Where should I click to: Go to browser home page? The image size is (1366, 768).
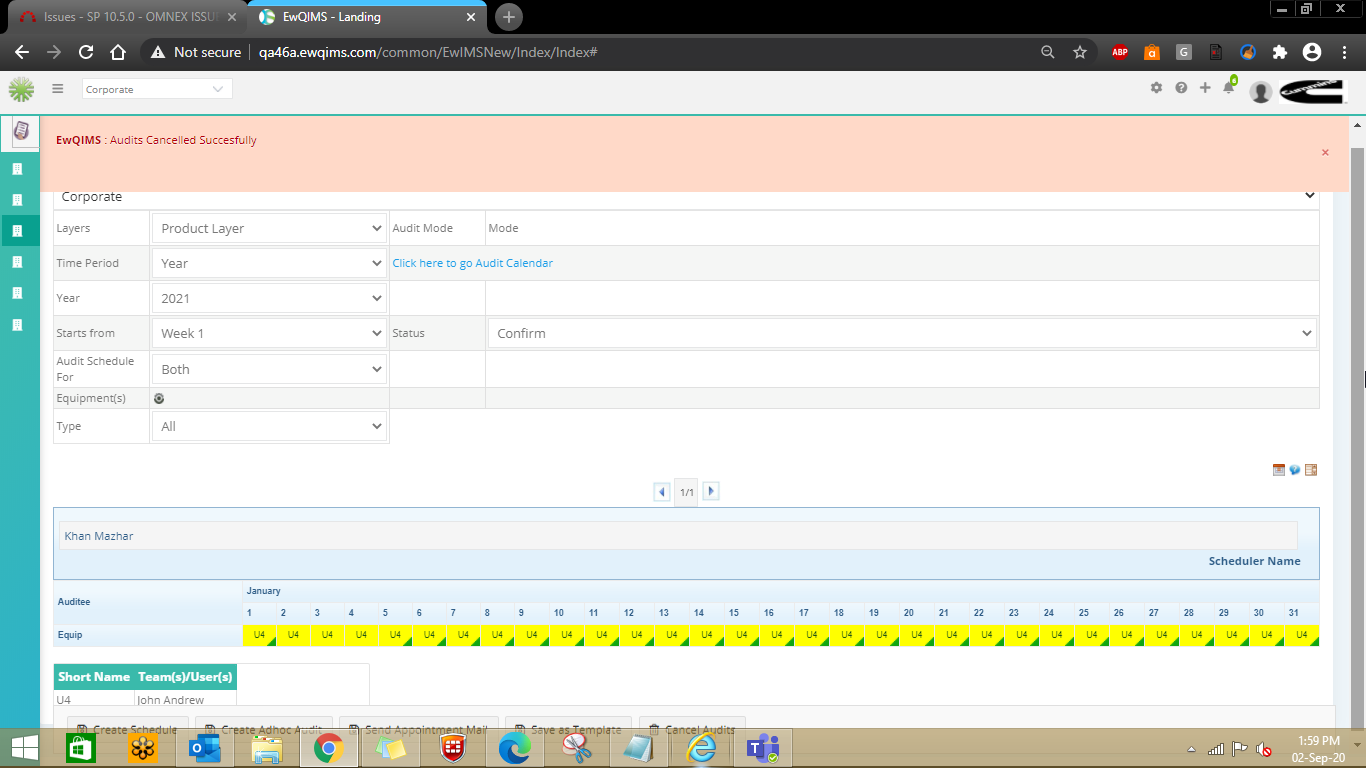pos(118,52)
